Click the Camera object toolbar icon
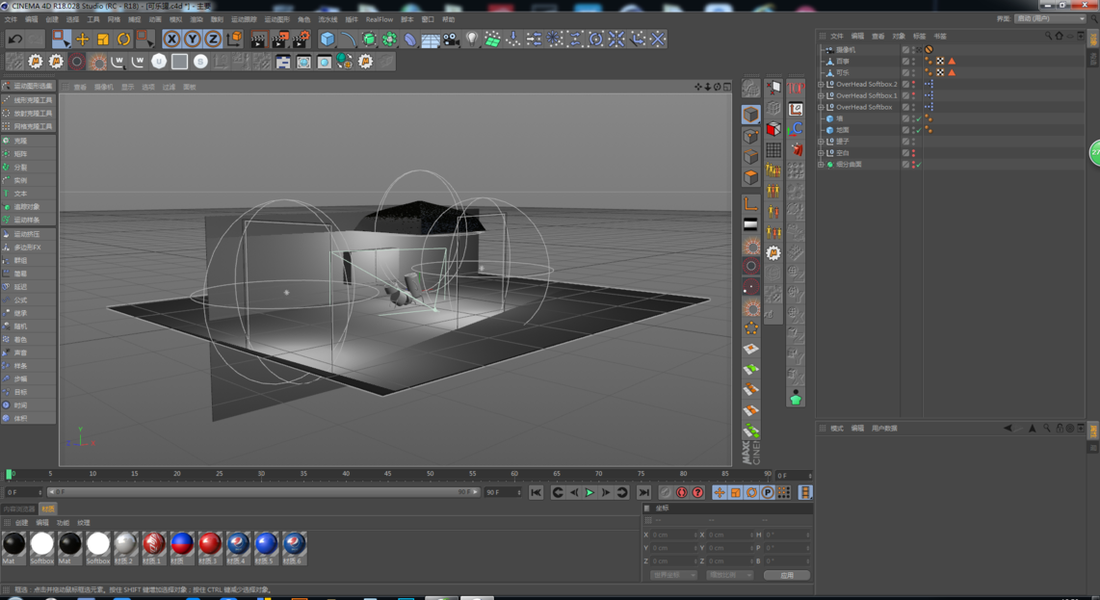The width and height of the screenshot is (1100, 600). pos(451,39)
